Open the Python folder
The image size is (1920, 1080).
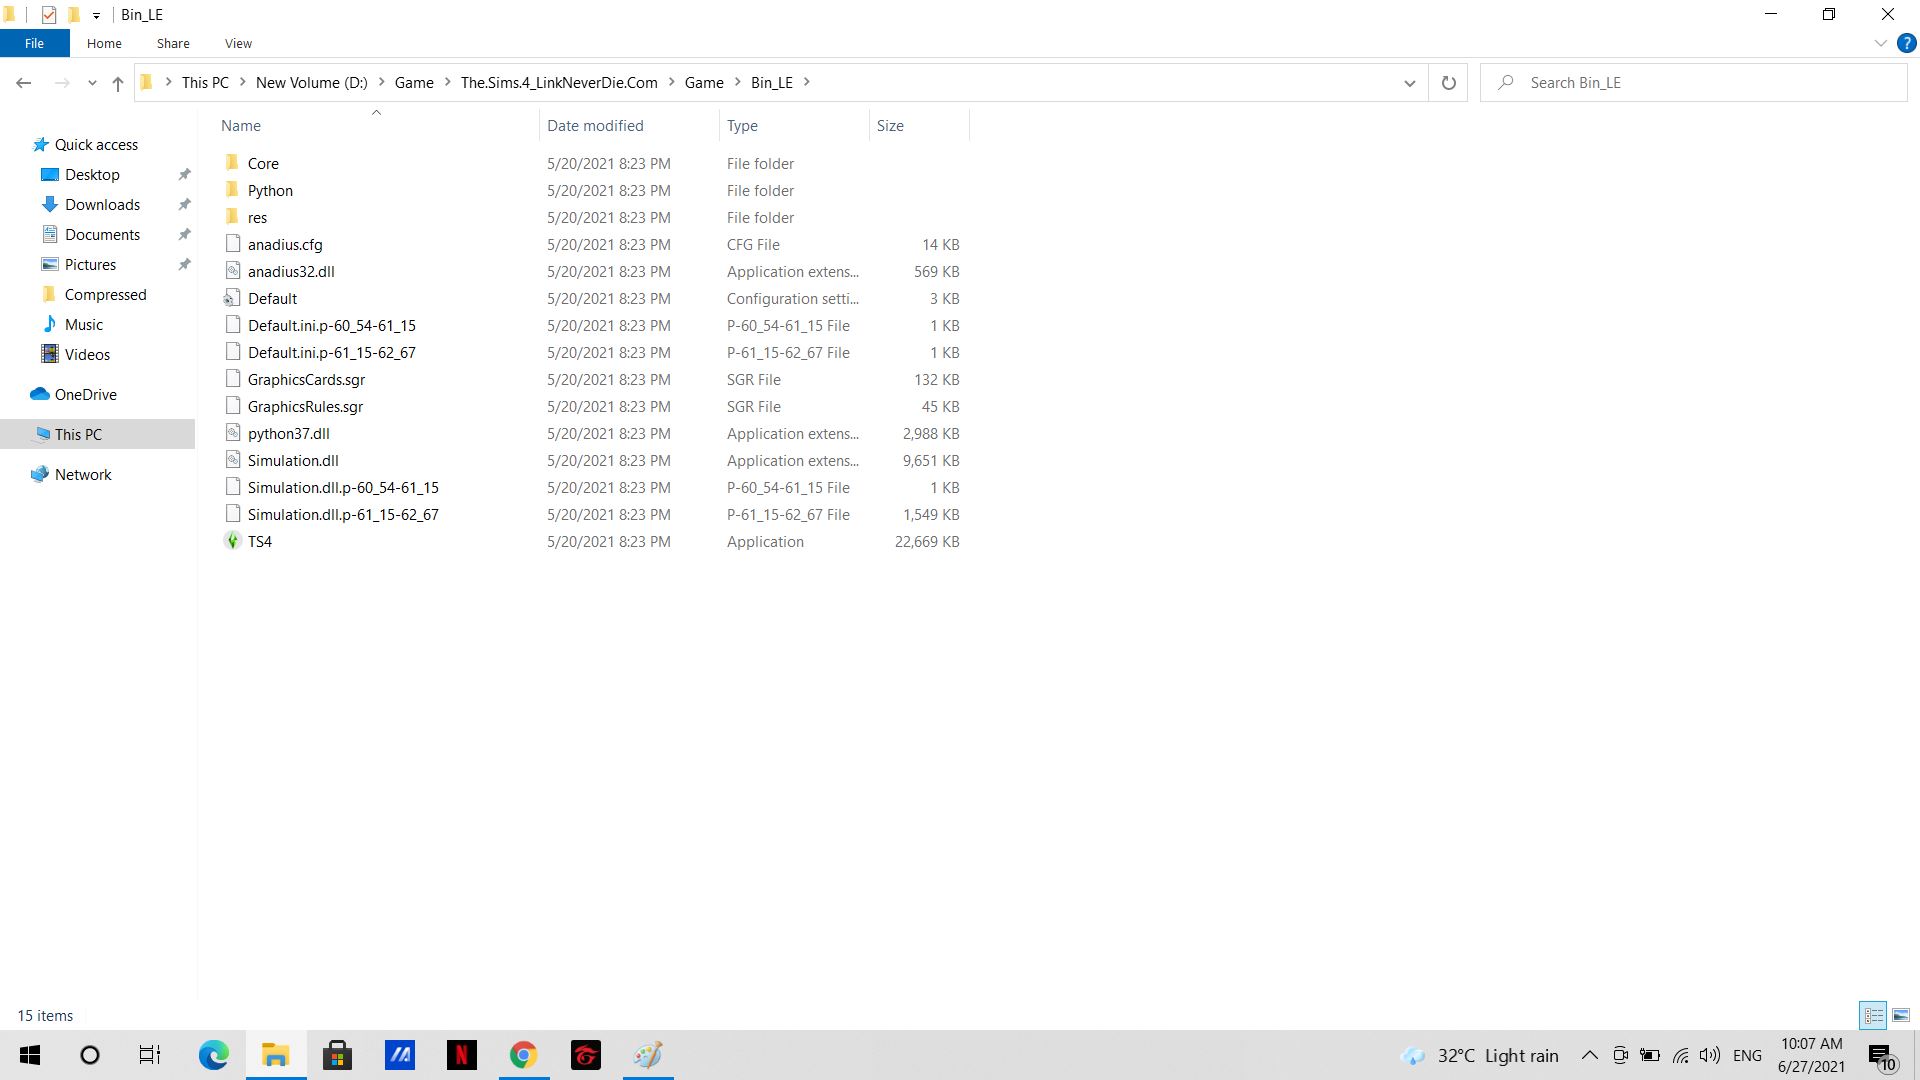(x=269, y=189)
